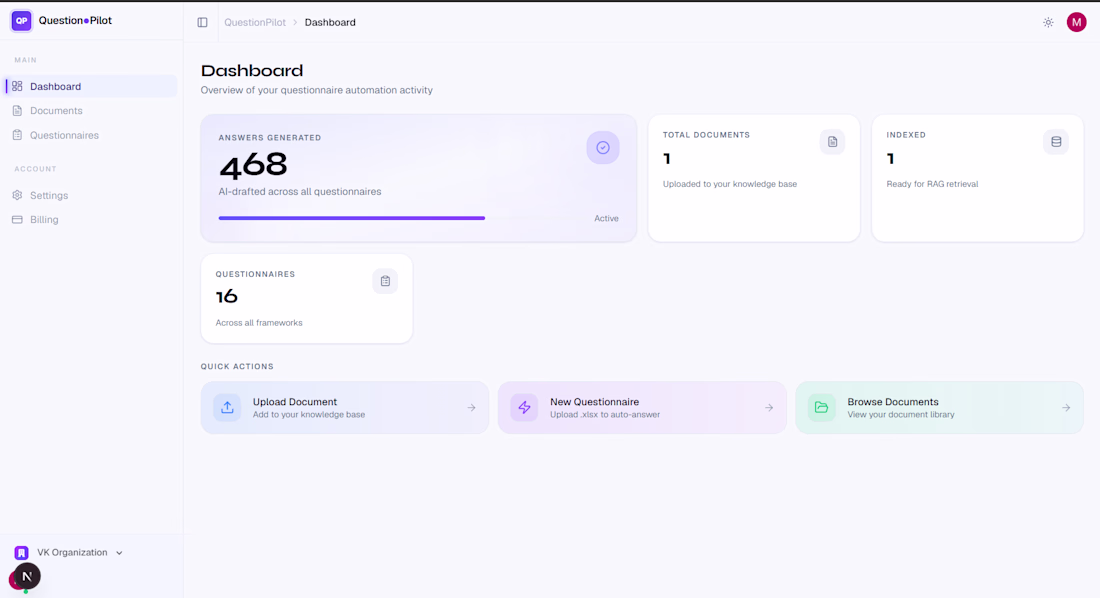Click the Active status label
Screen dimensions: 1100x598
click(x=606, y=218)
